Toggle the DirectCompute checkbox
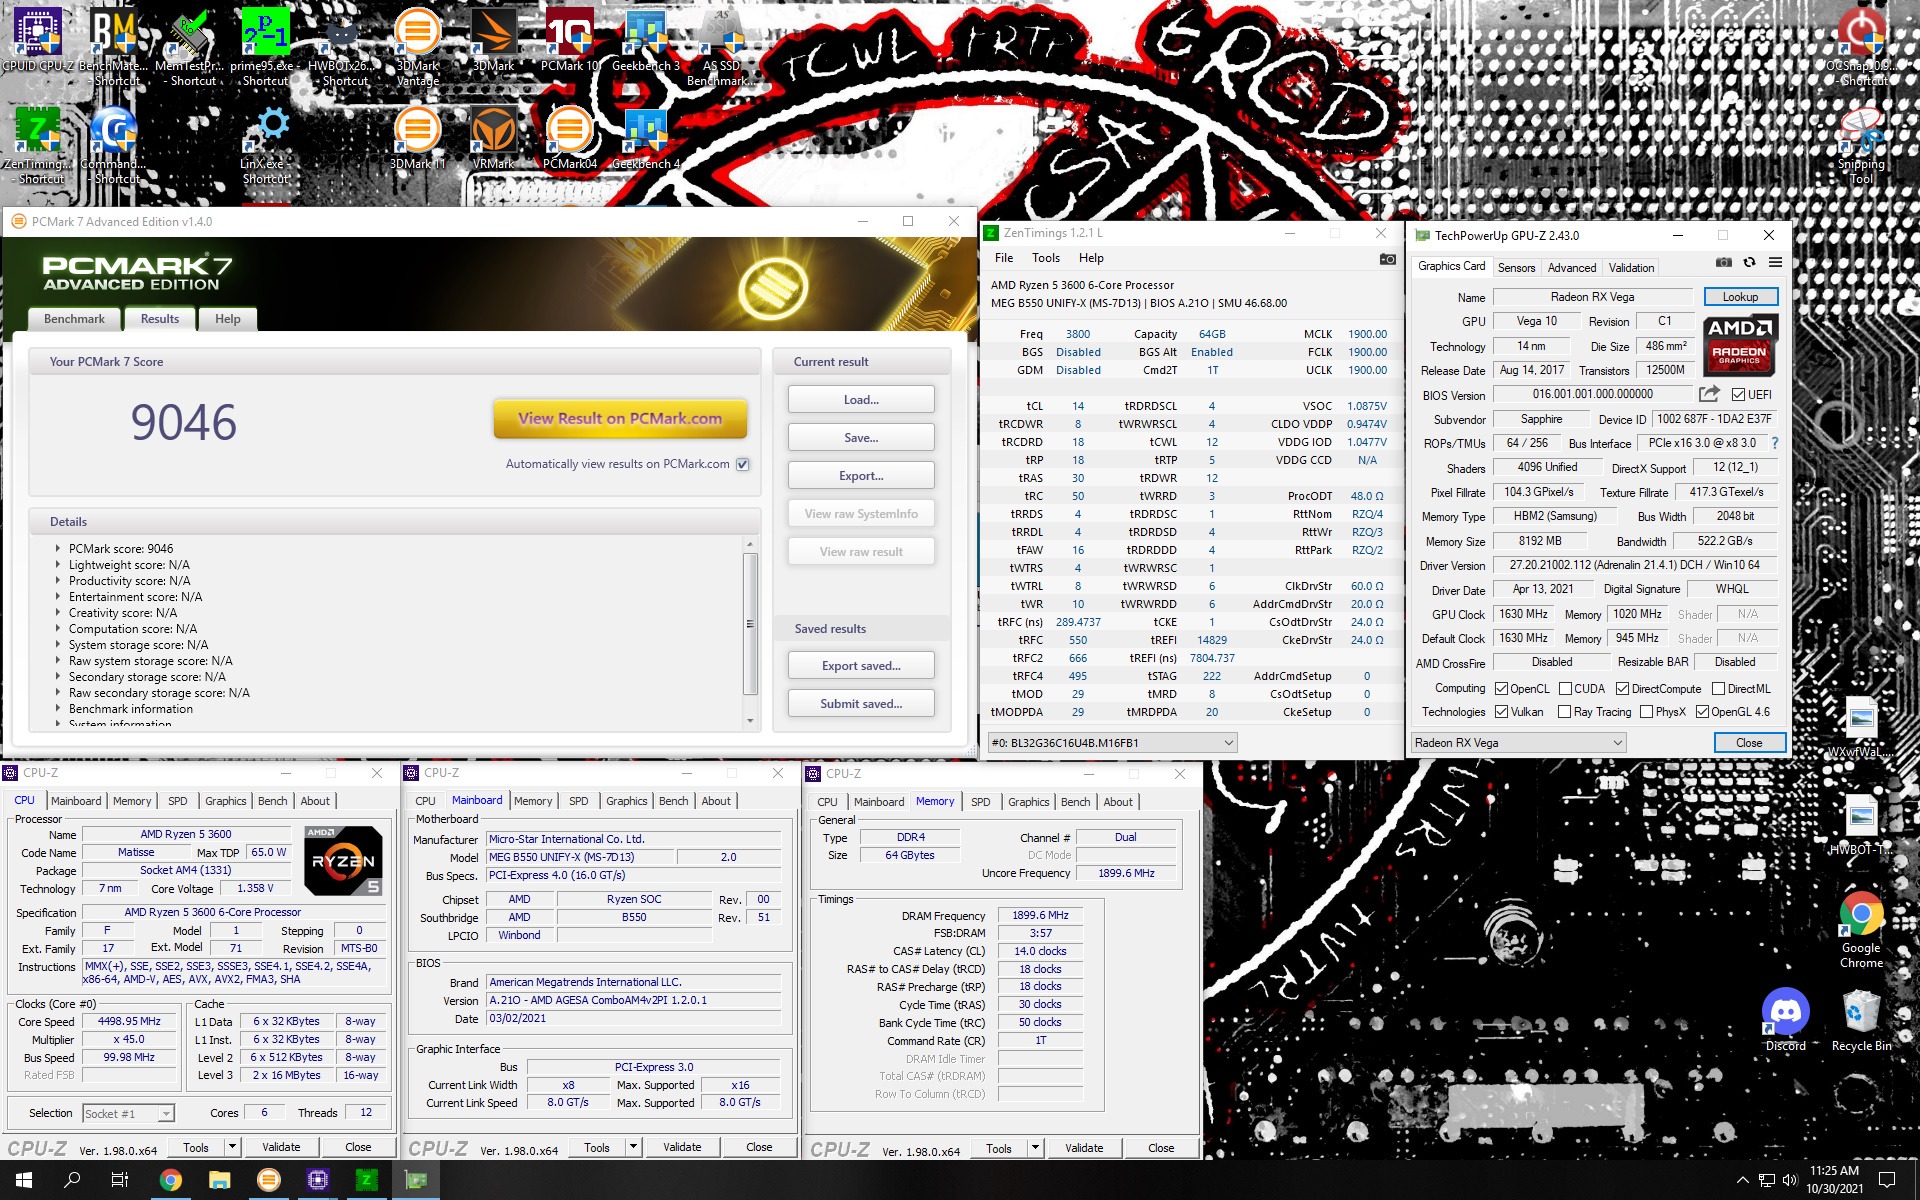Image resolution: width=1920 pixels, height=1200 pixels. point(1622,689)
